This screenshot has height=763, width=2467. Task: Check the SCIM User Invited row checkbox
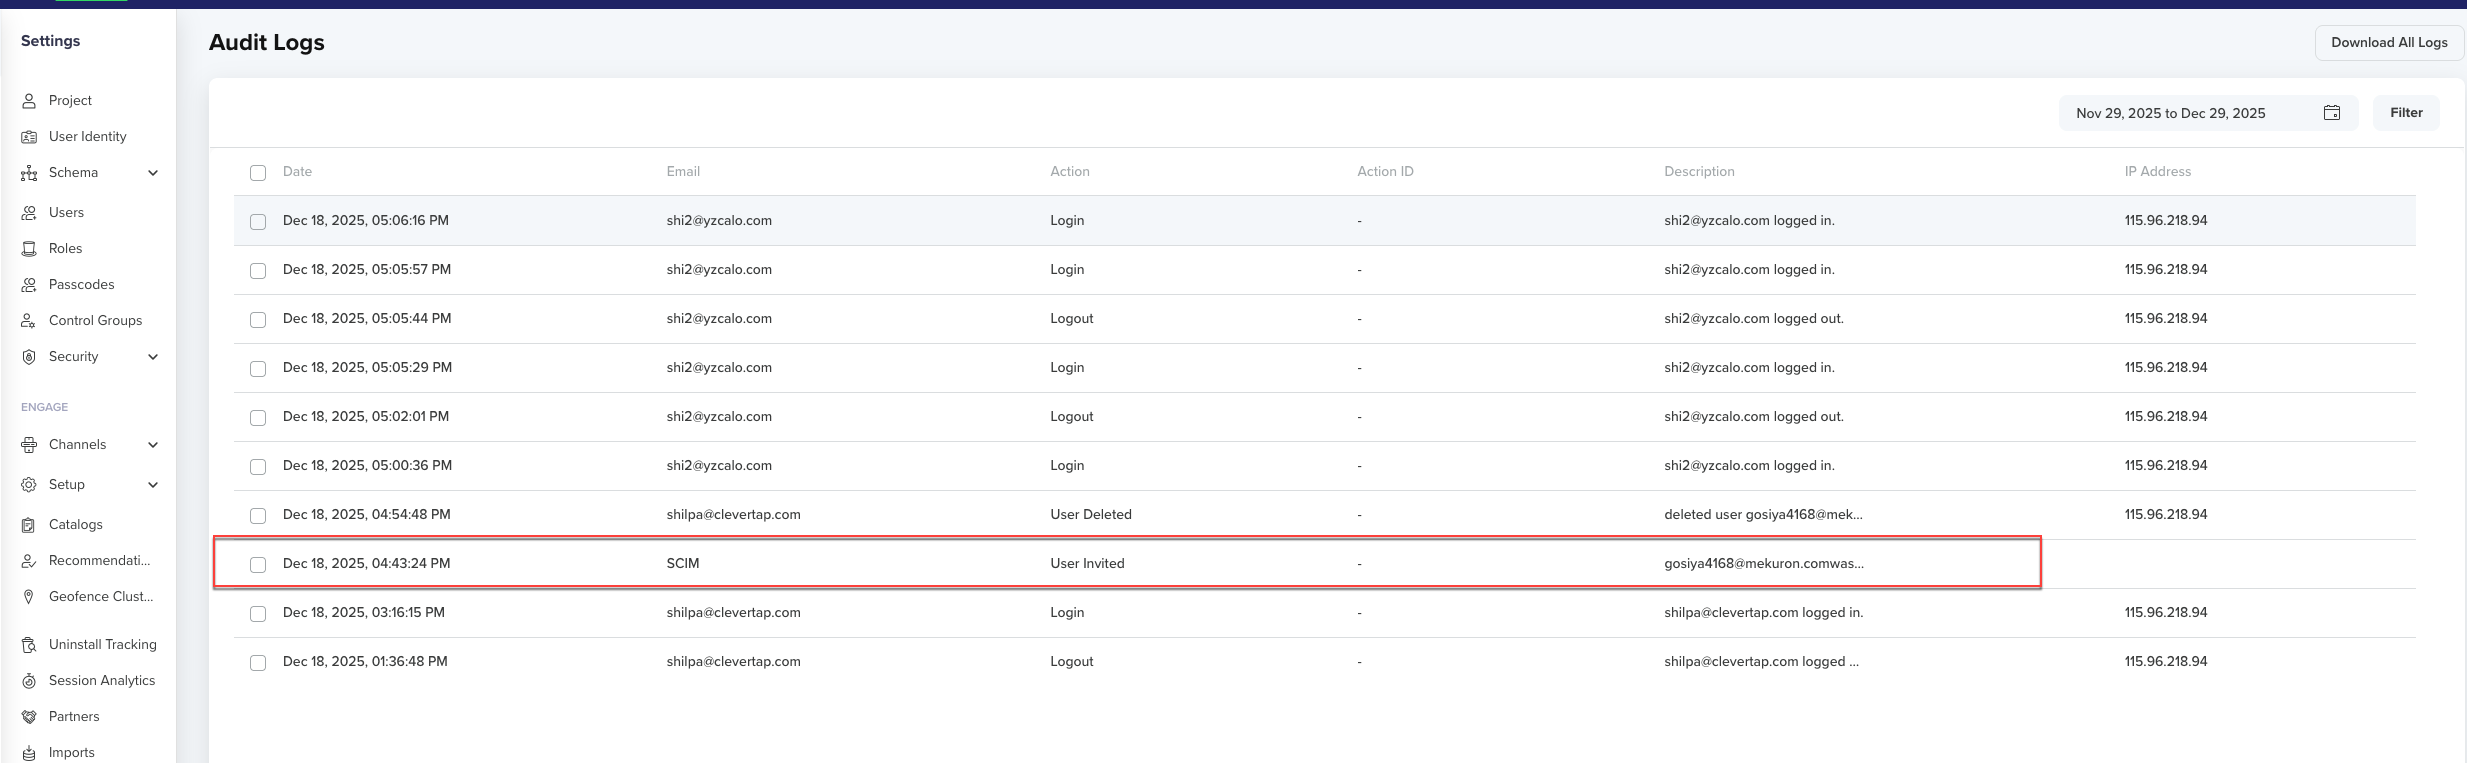pyautogui.click(x=258, y=565)
